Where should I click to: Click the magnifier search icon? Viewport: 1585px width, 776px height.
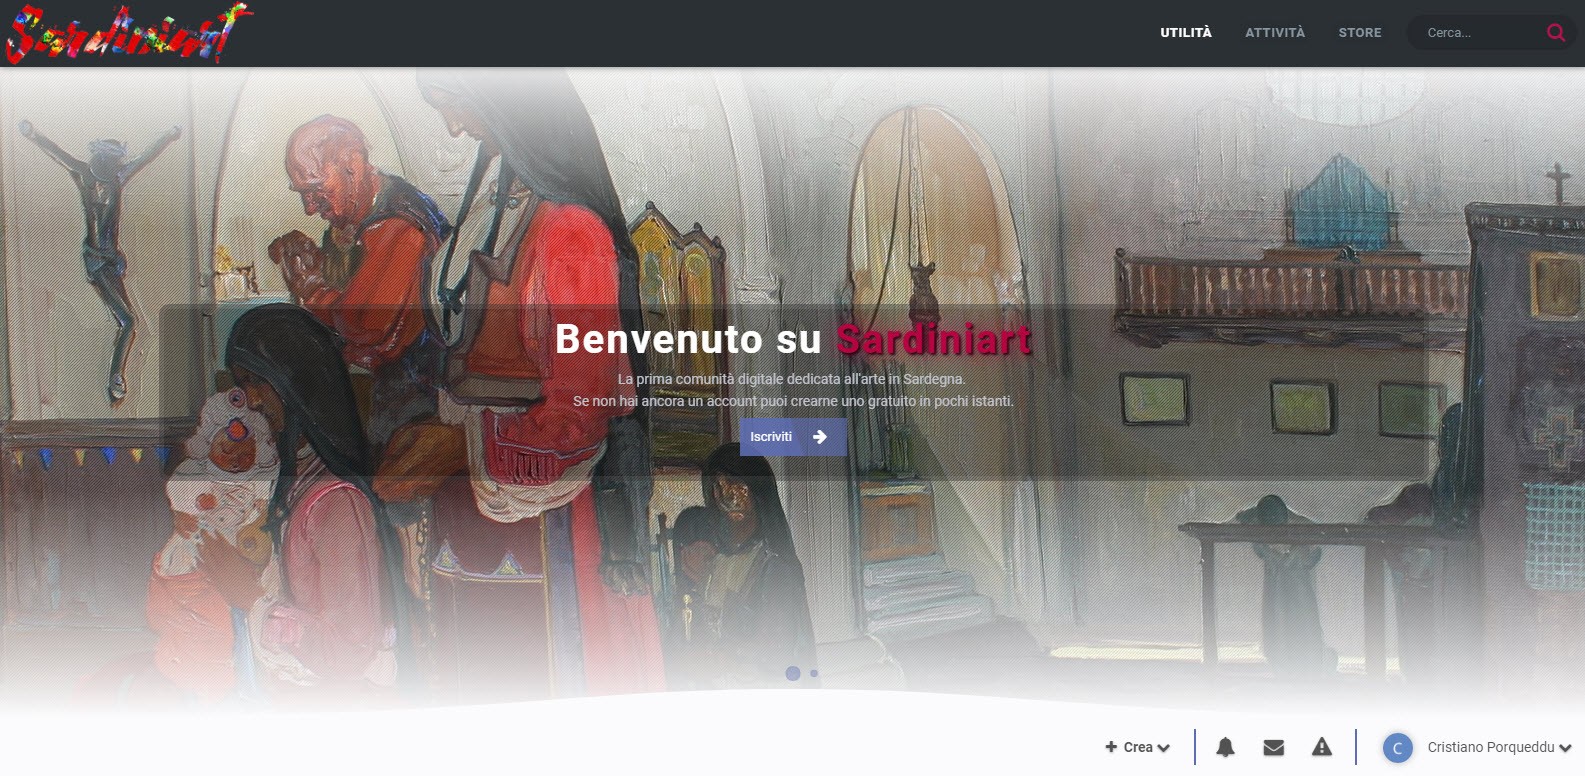[1556, 33]
